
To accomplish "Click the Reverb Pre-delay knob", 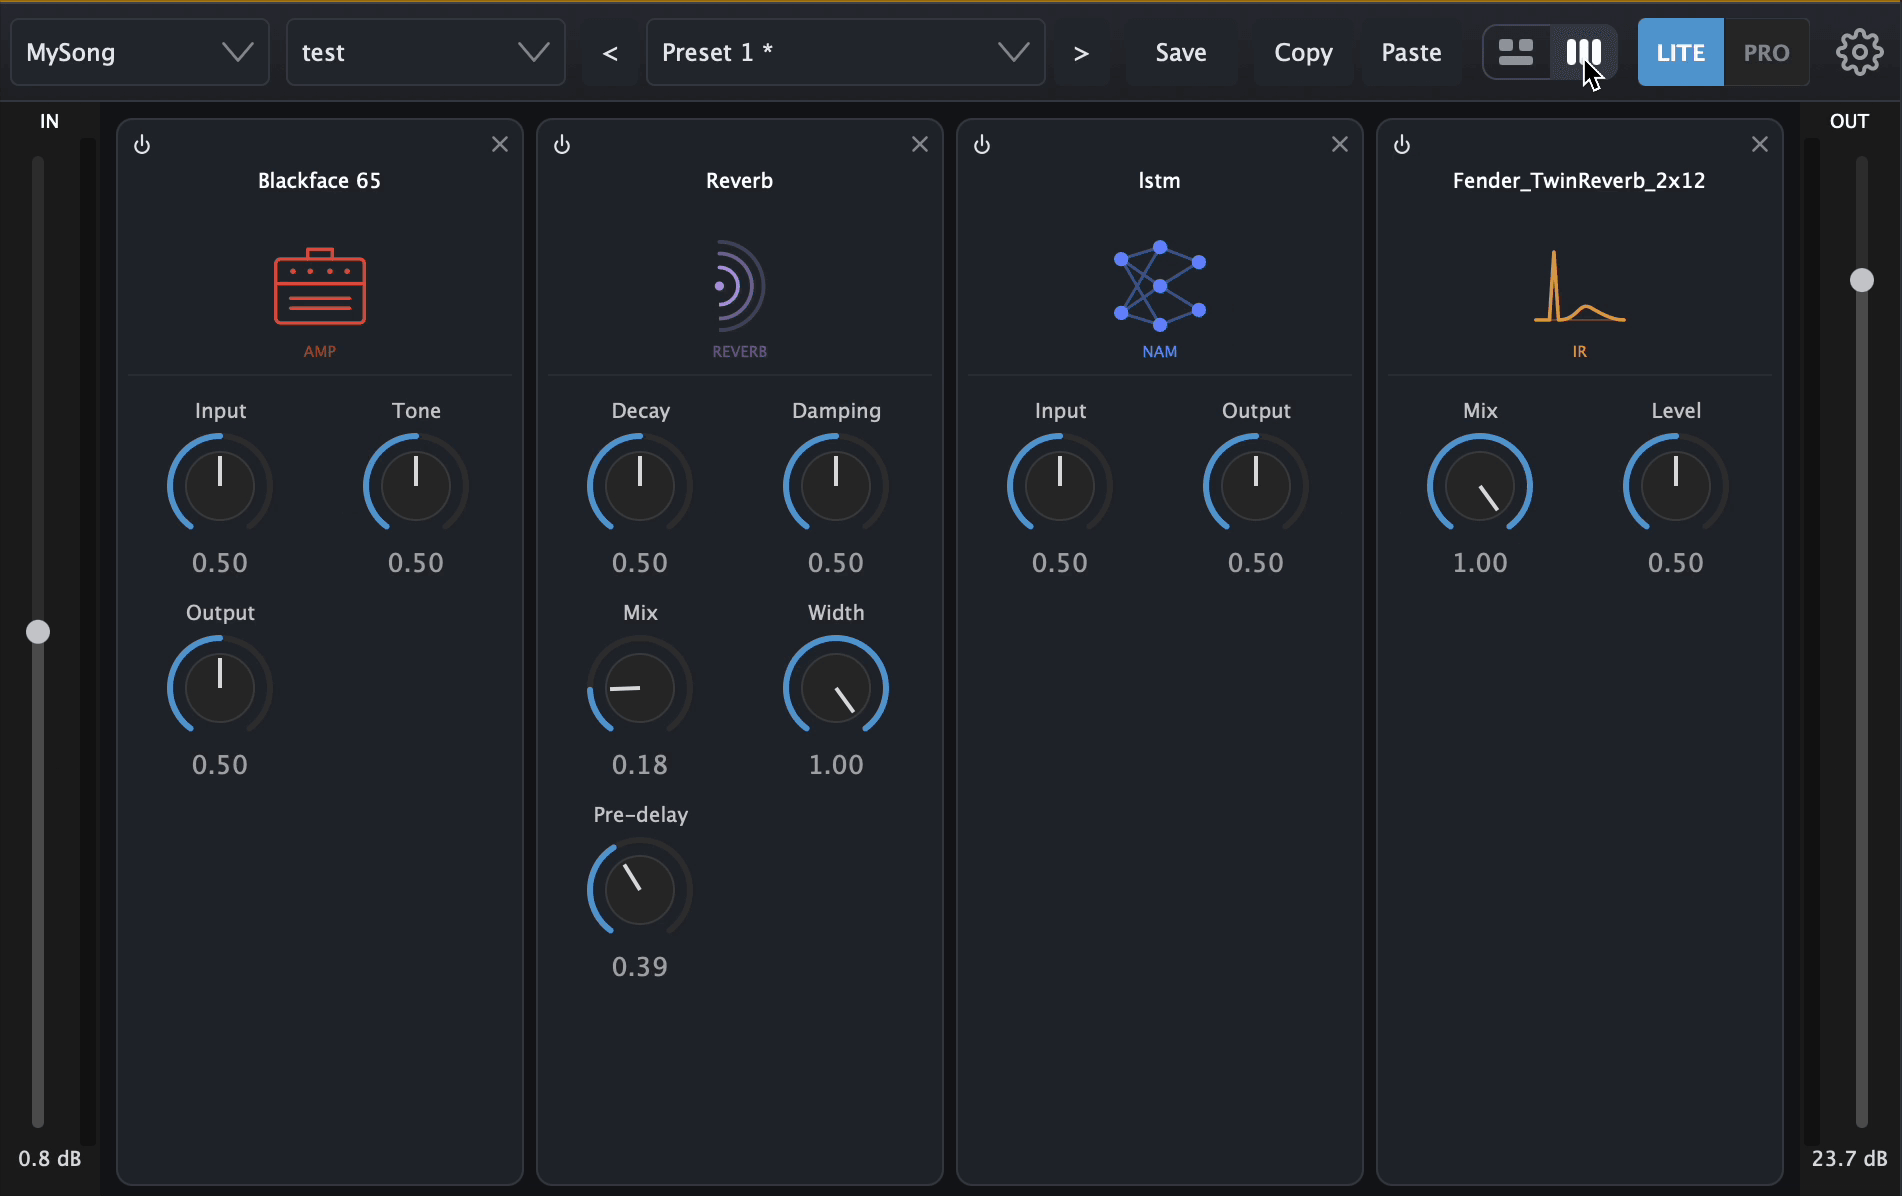I will pyautogui.click(x=640, y=889).
